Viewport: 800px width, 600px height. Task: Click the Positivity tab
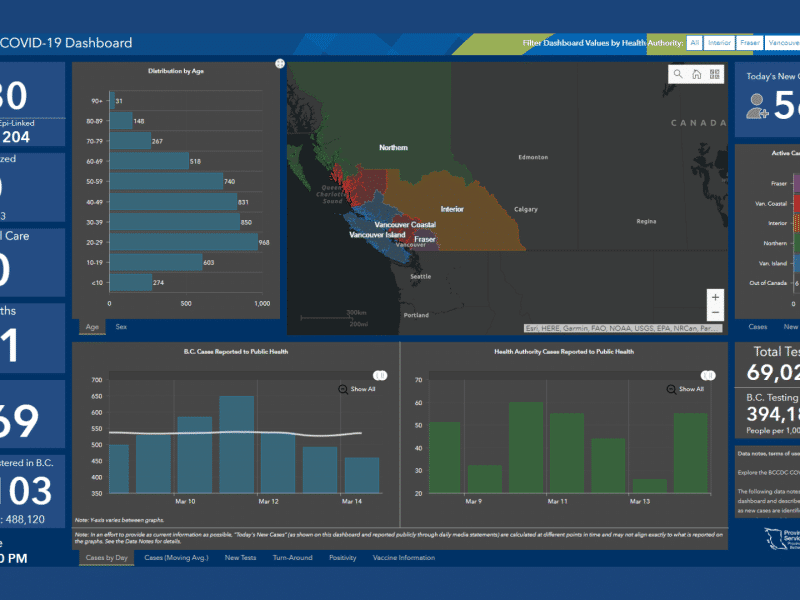[343, 557]
